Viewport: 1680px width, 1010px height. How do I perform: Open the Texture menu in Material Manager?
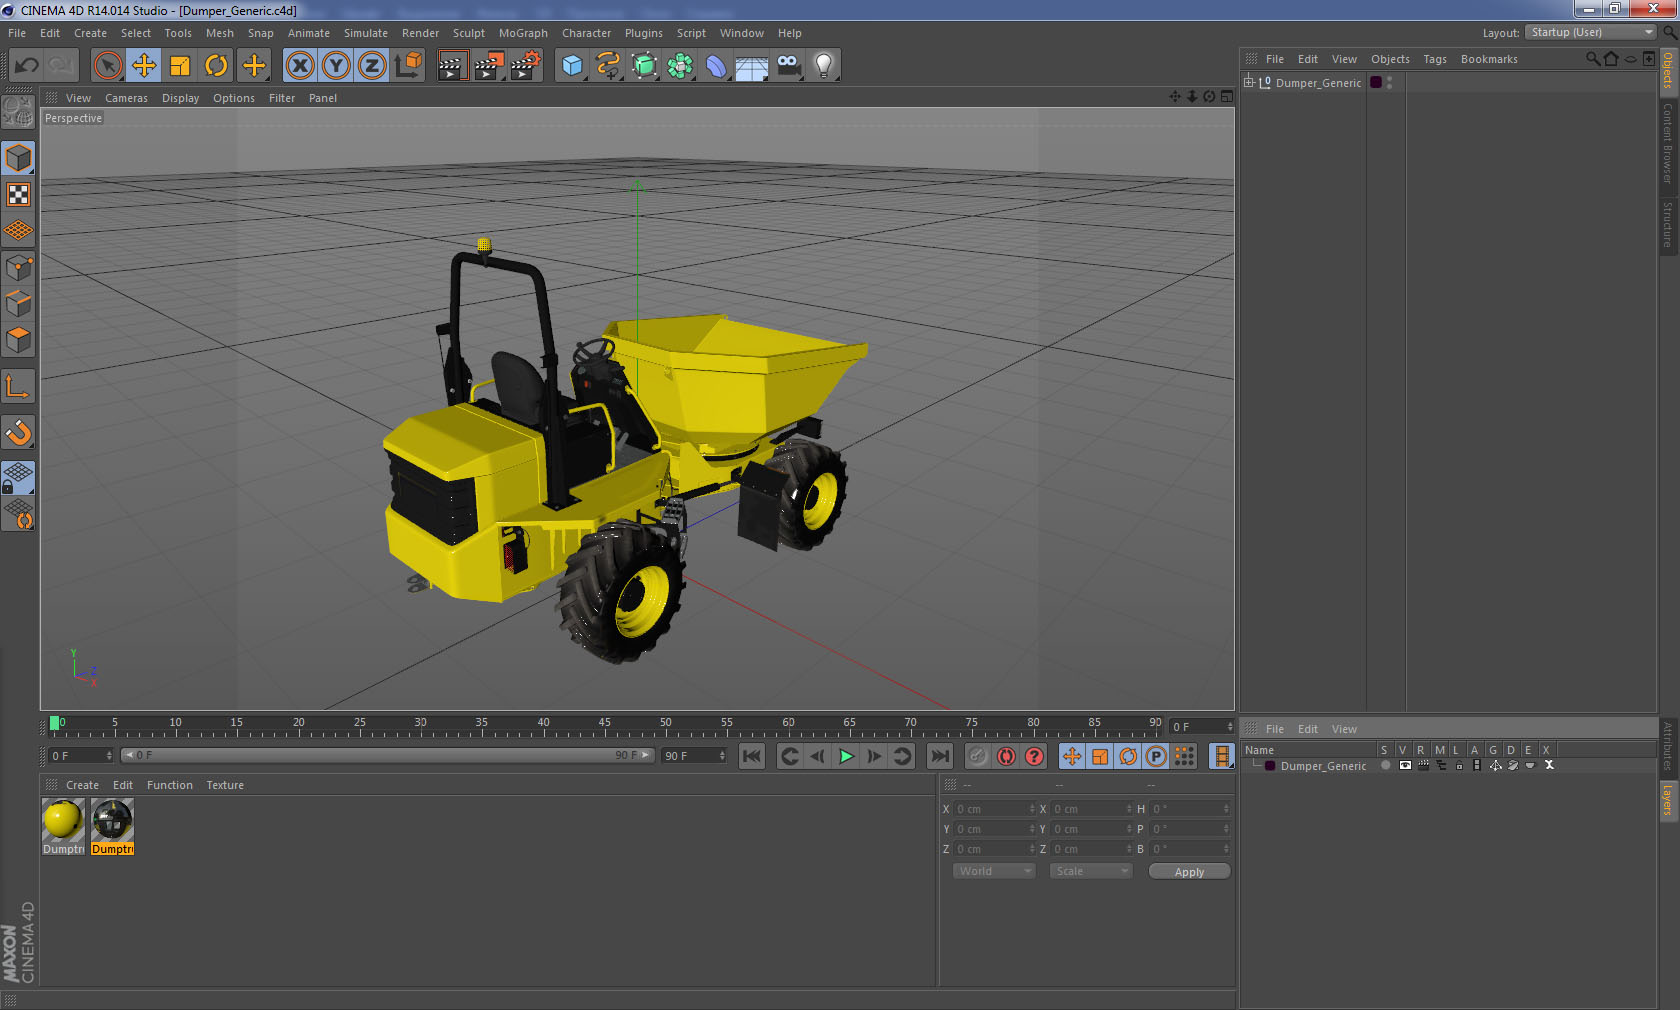pyautogui.click(x=225, y=785)
